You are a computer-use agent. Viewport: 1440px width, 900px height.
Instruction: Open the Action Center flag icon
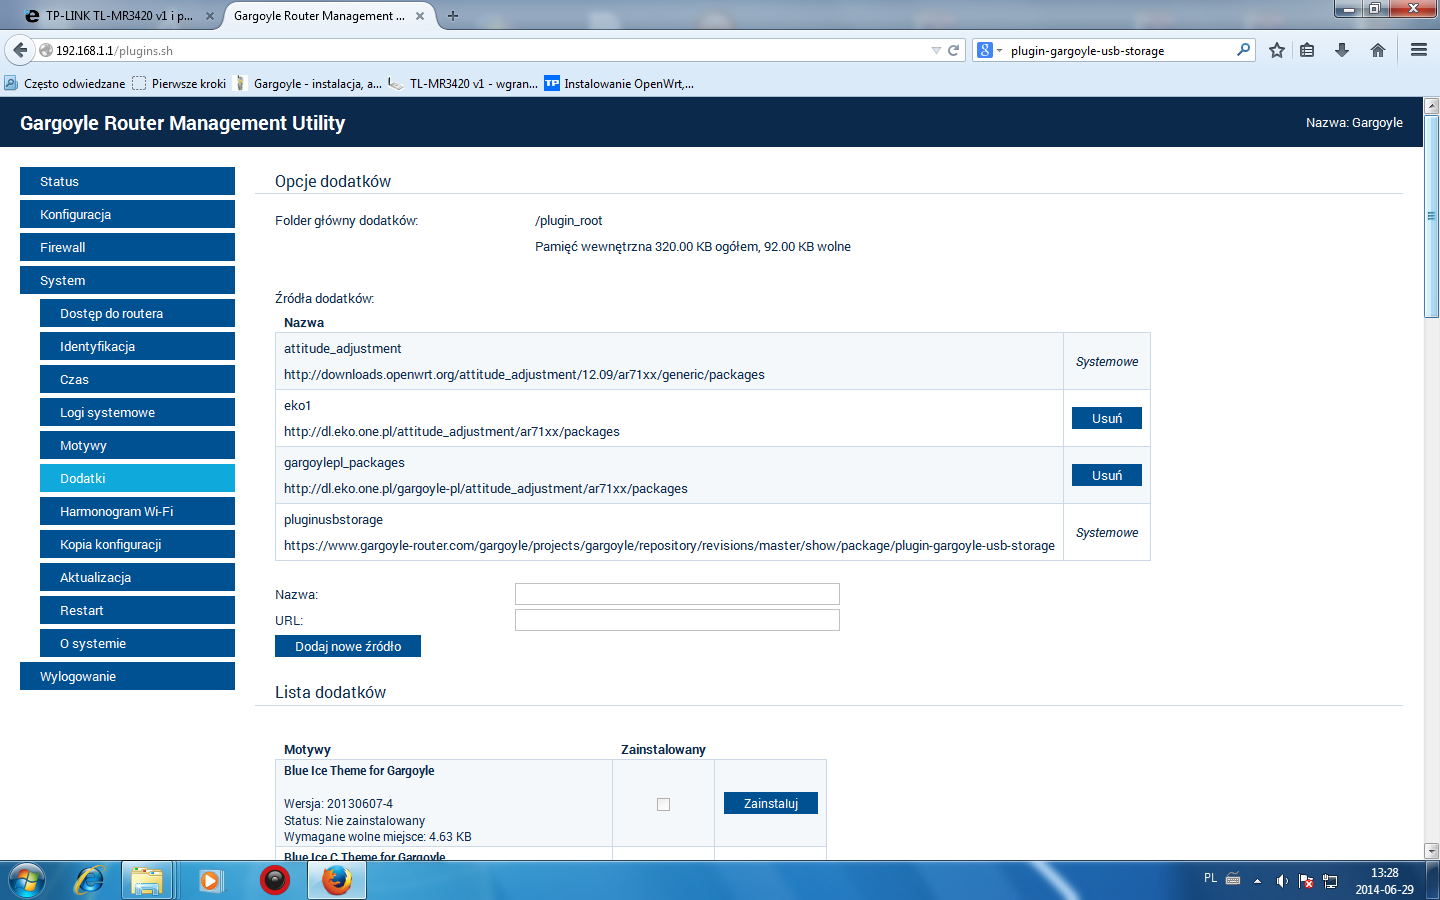(x=1306, y=881)
